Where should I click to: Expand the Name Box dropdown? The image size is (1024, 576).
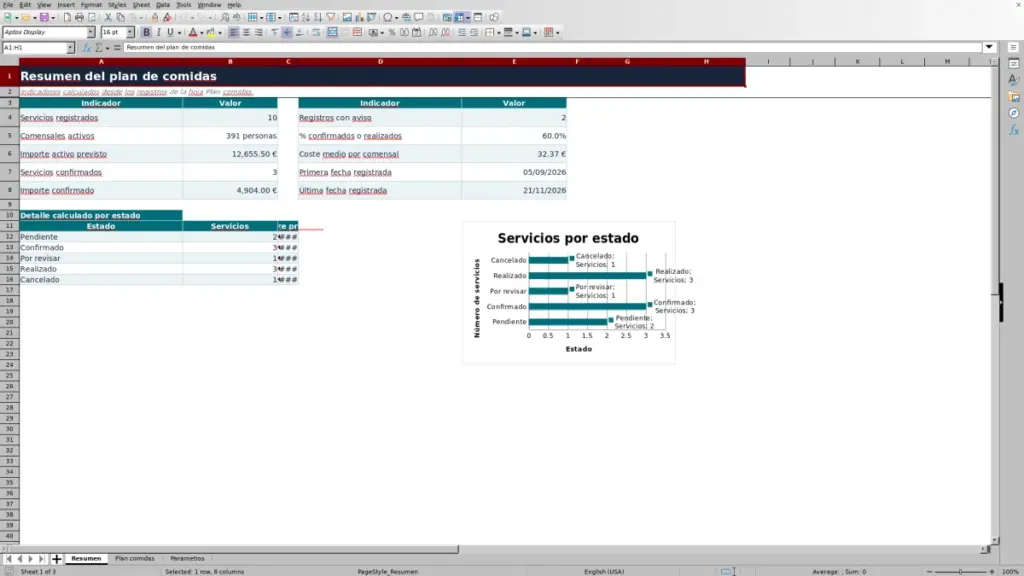(70, 48)
